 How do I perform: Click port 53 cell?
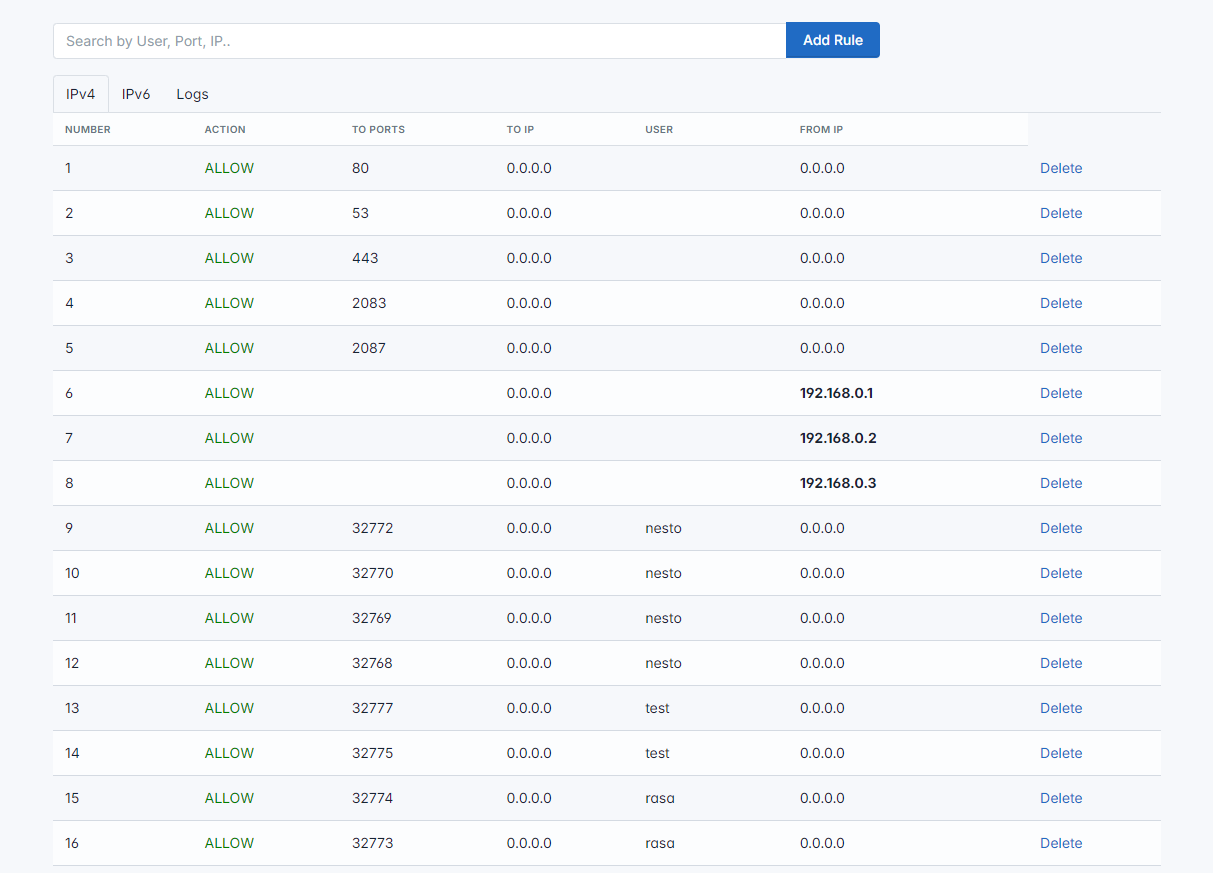click(x=360, y=213)
